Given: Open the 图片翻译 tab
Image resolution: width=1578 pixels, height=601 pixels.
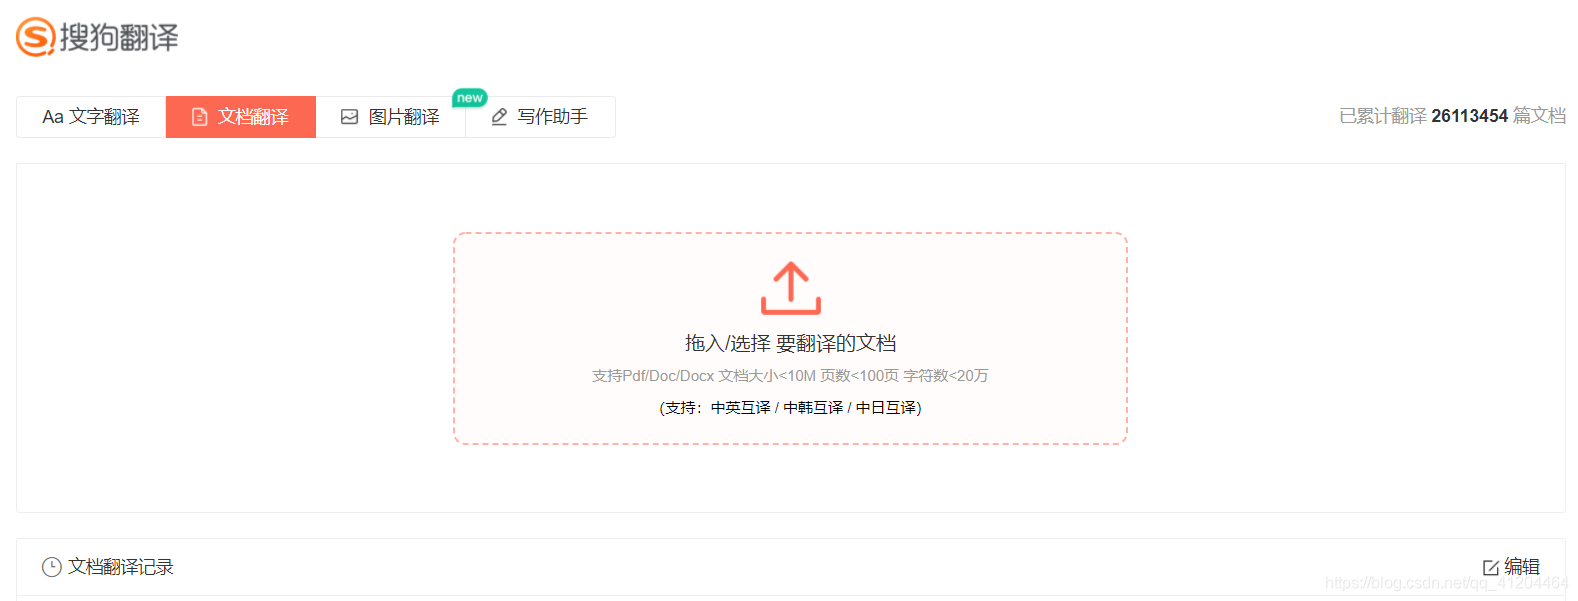Looking at the screenshot, I should coord(391,117).
